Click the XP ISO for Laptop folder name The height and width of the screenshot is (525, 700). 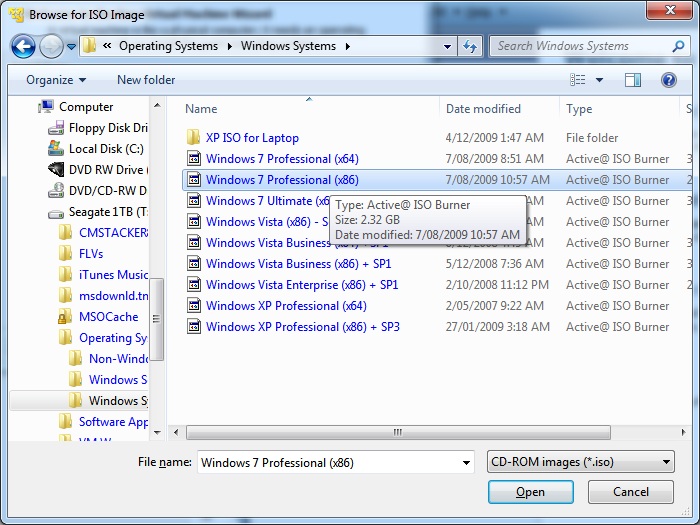coord(252,138)
